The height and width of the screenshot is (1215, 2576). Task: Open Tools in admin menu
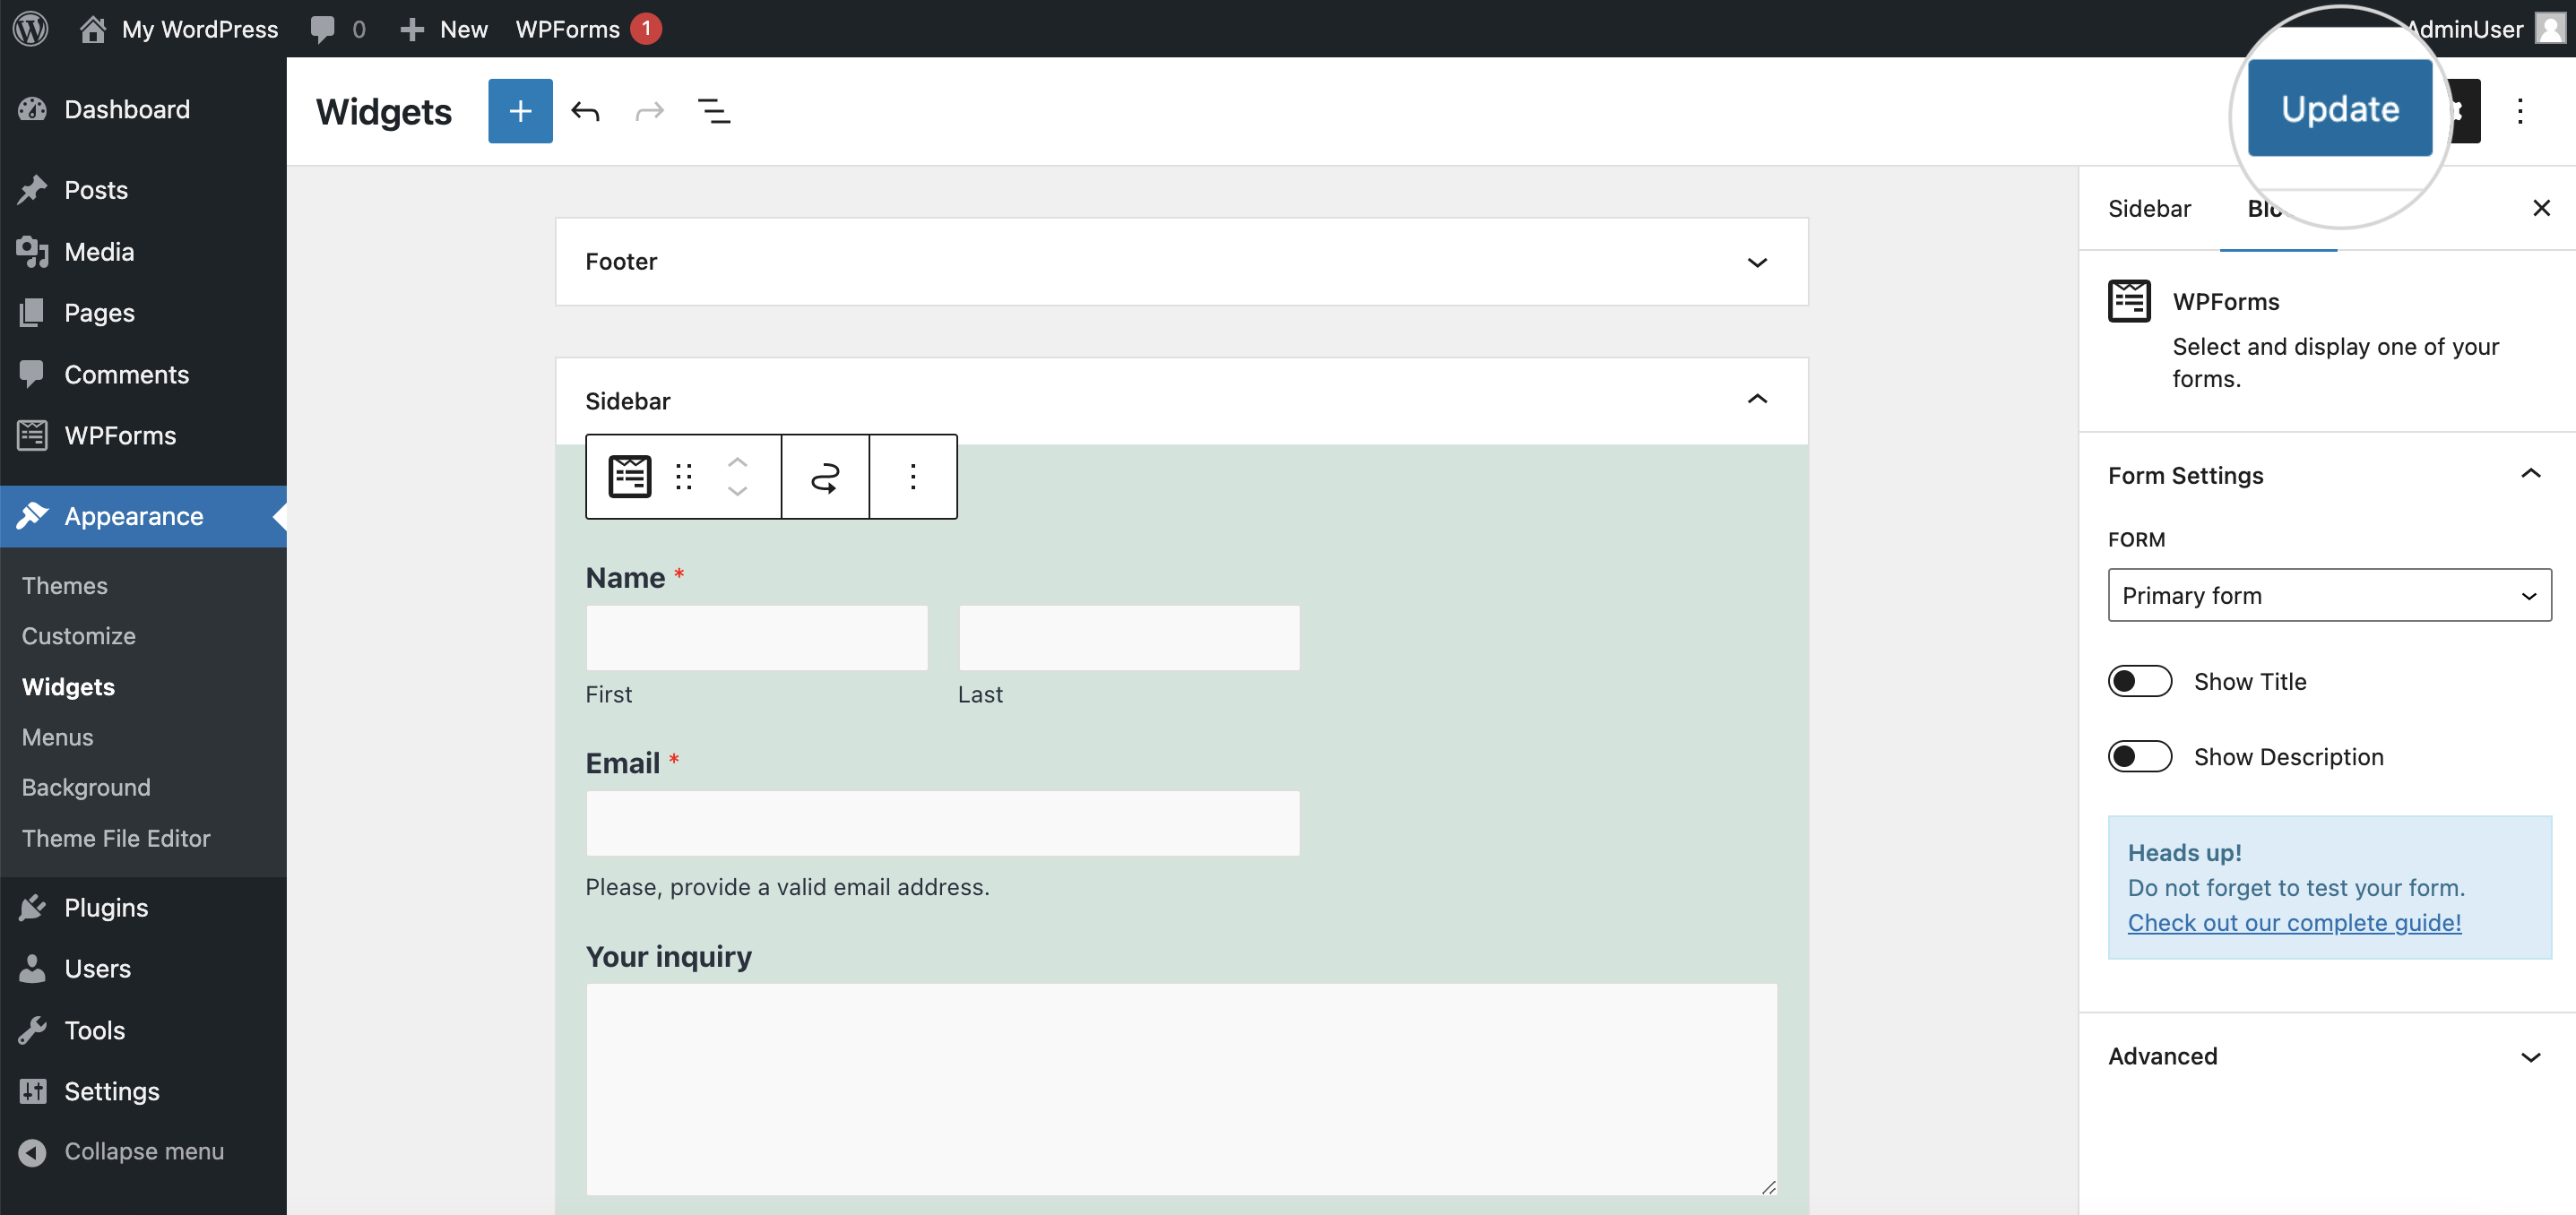(143, 1031)
